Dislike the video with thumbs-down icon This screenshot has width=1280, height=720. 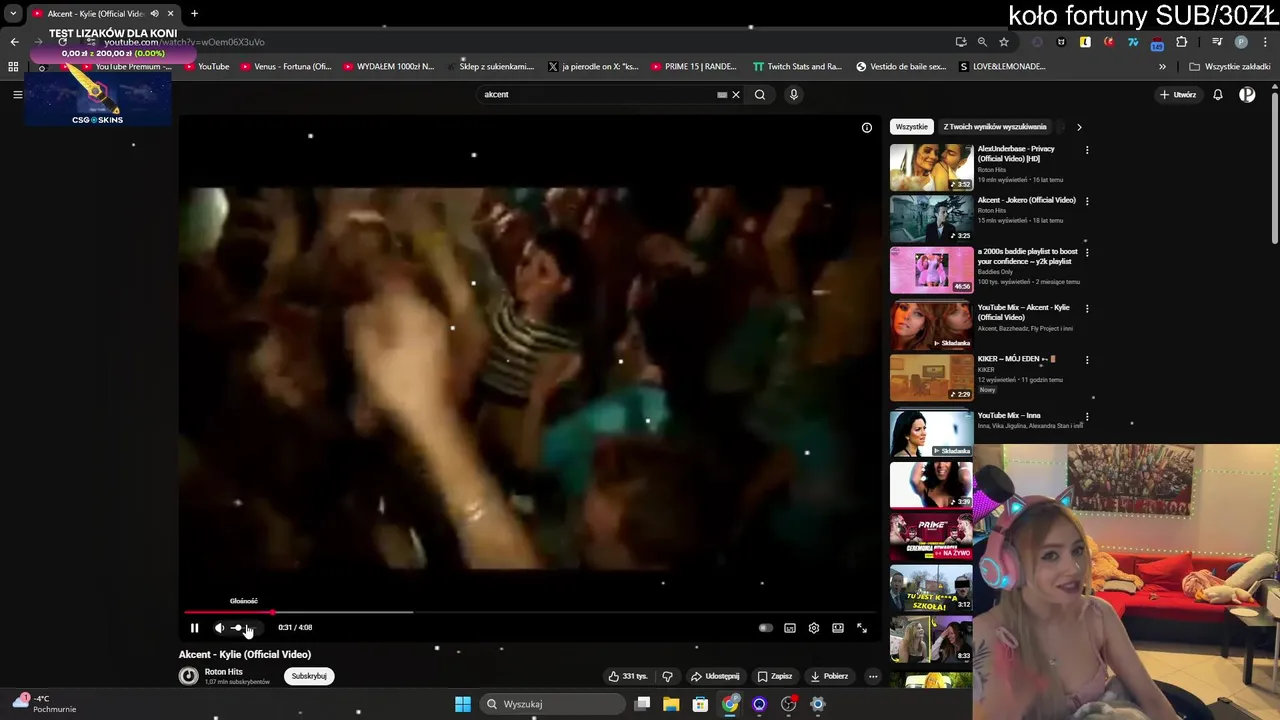[668, 676]
